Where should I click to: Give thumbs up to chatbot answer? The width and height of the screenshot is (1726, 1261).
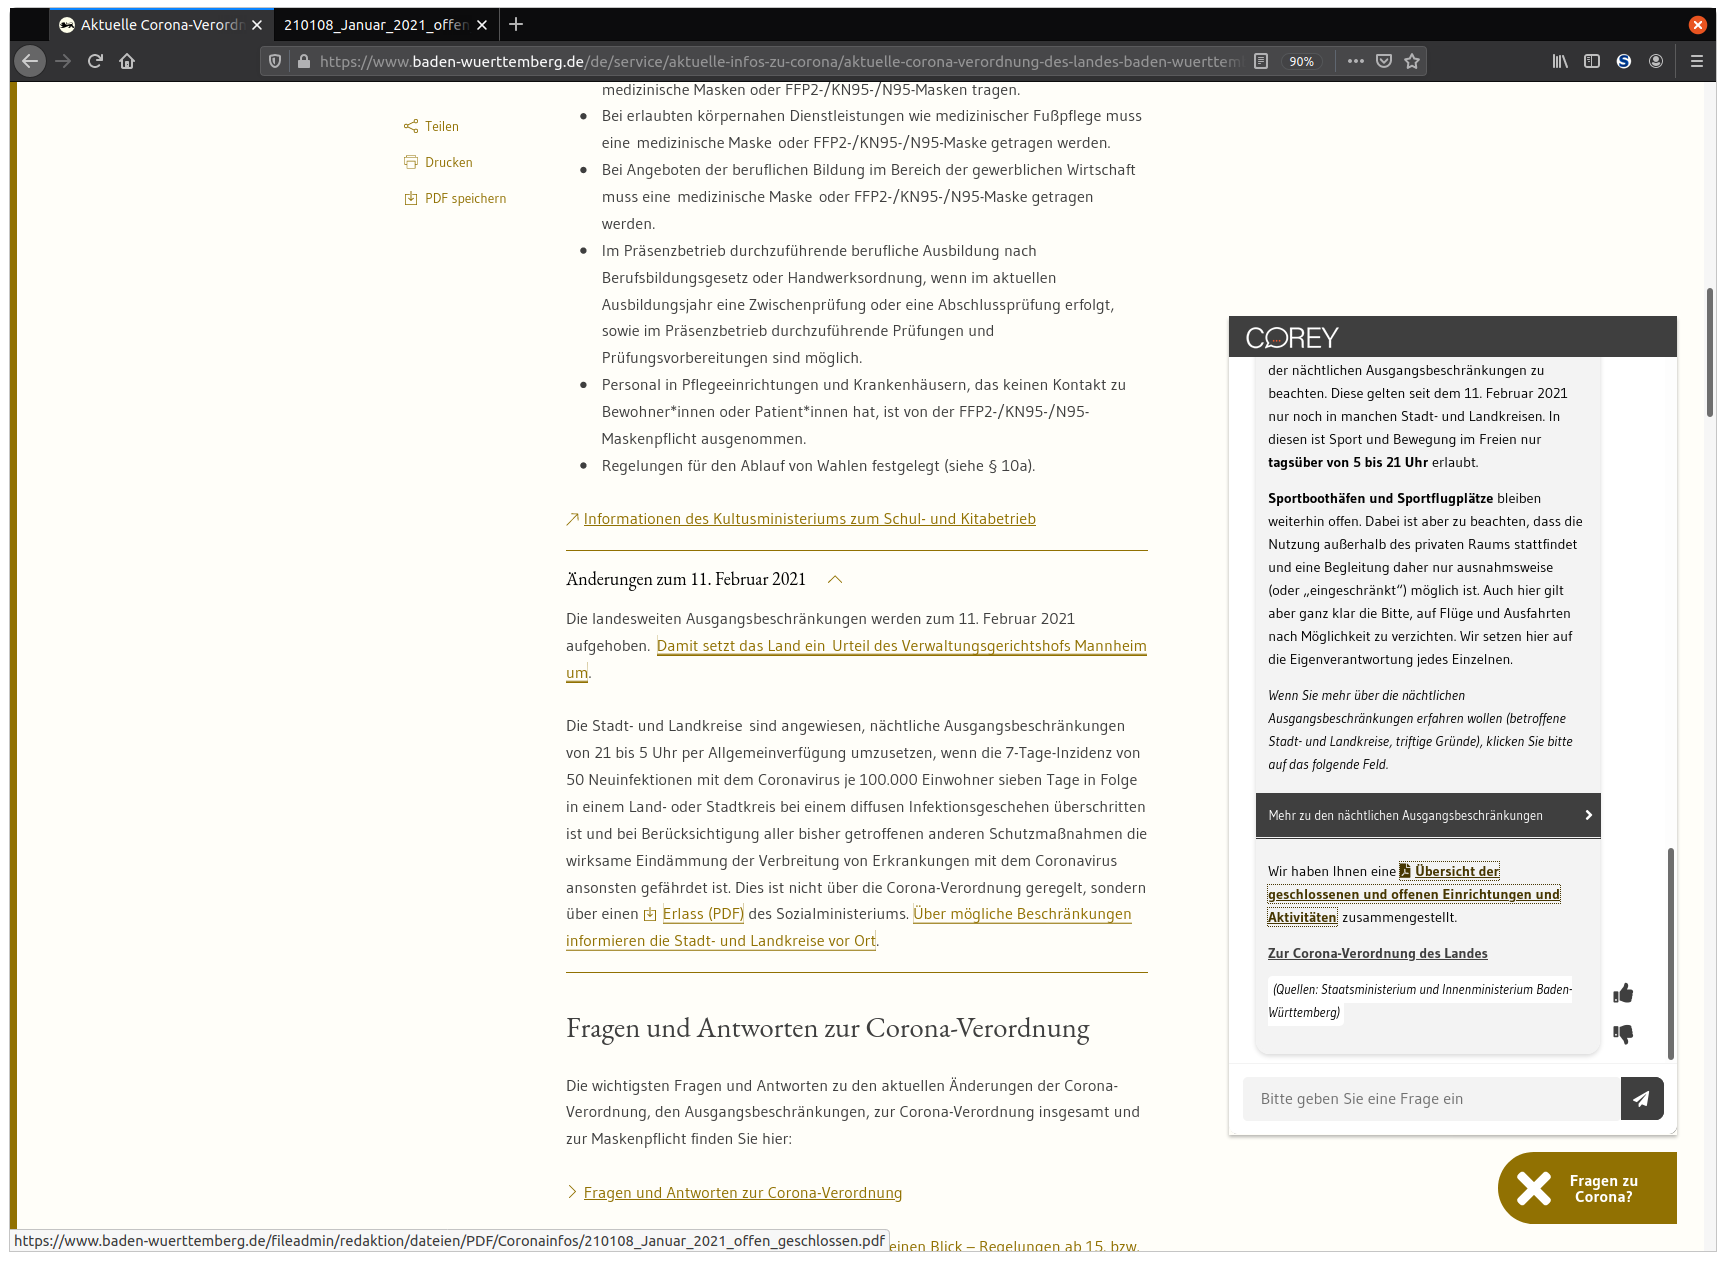coord(1623,993)
